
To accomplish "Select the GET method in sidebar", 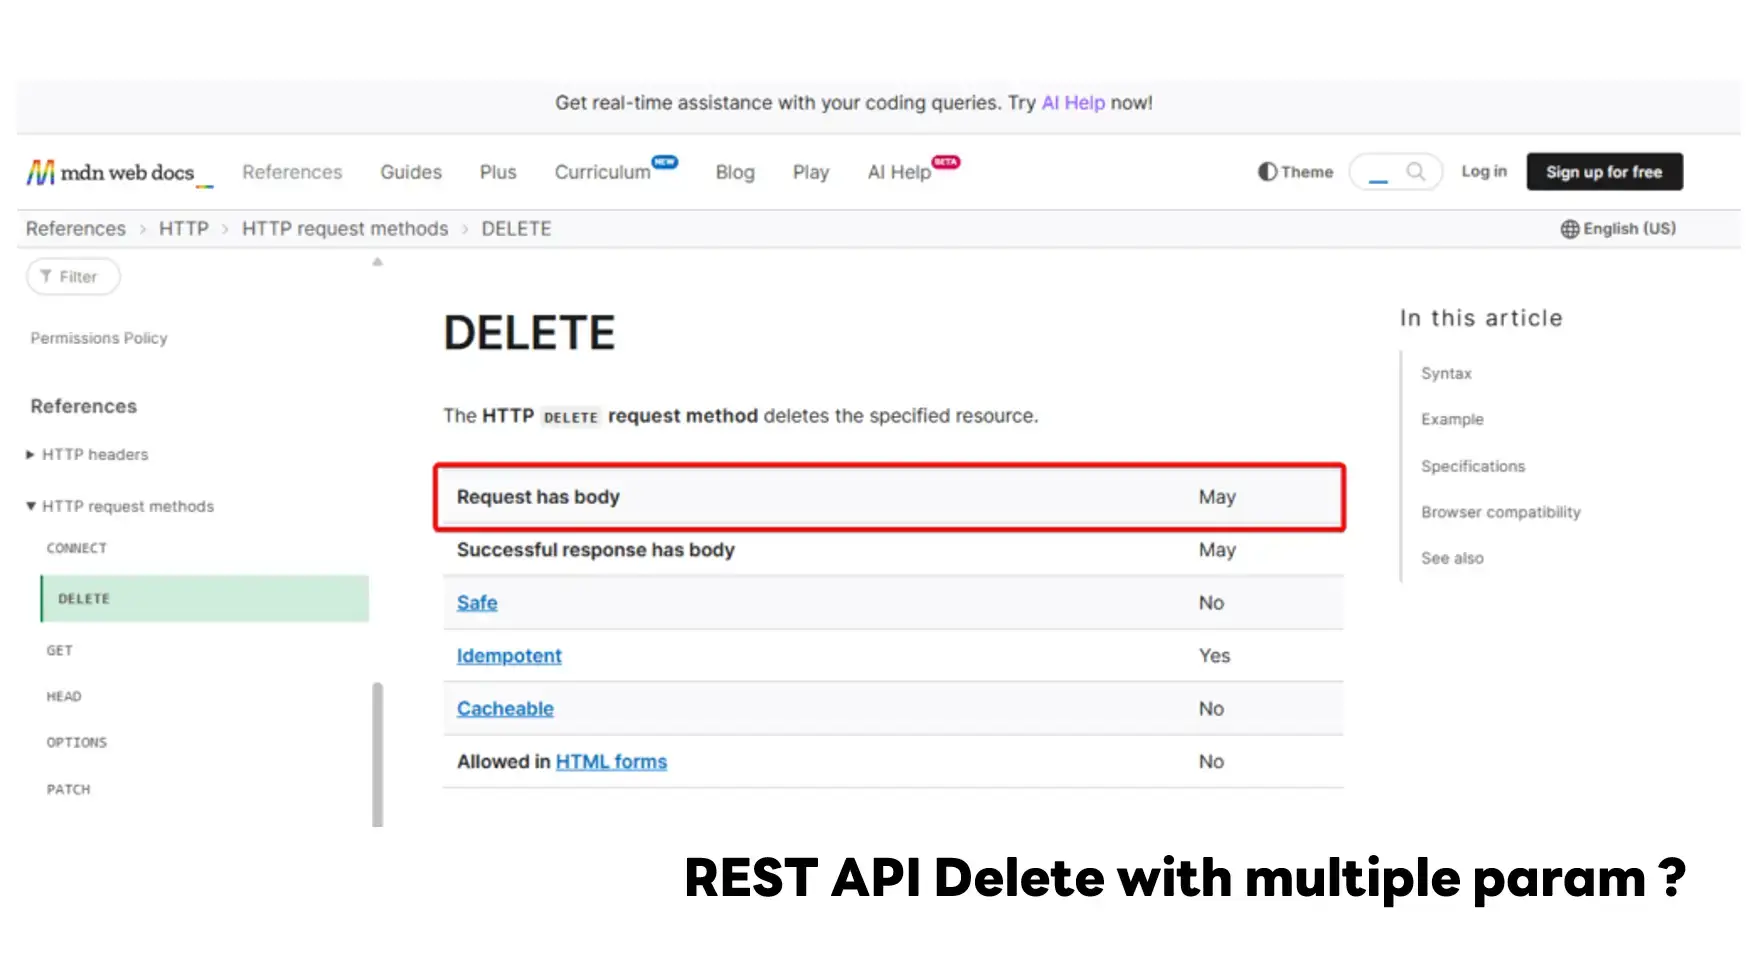I will coord(60,651).
